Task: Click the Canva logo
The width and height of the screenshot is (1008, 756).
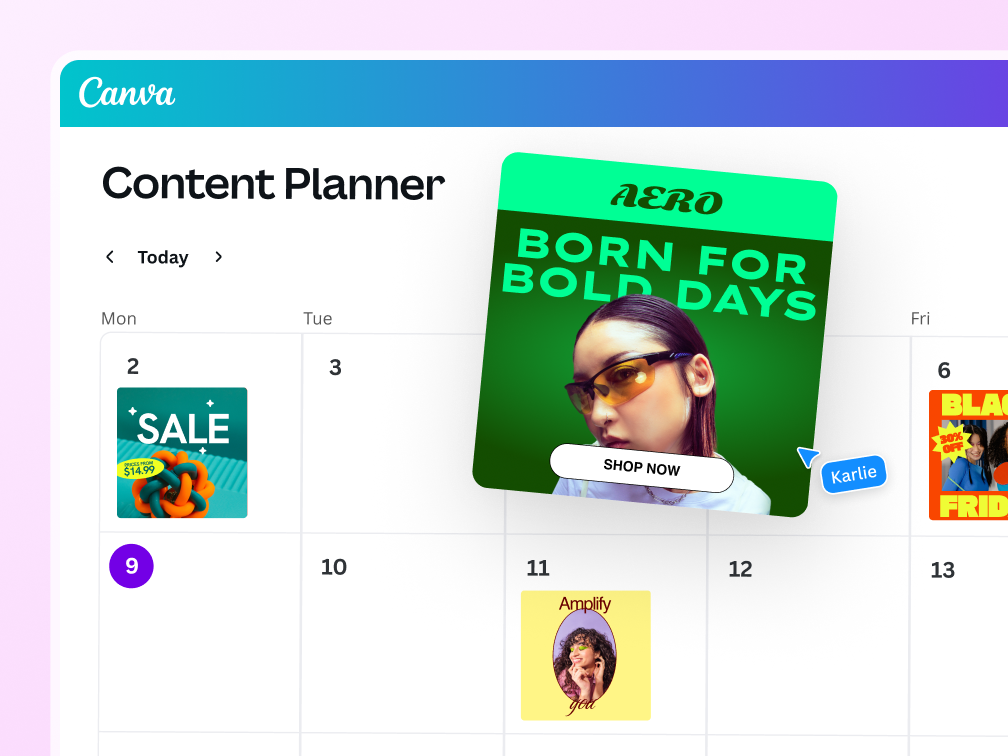Action: tap(127, 93)
